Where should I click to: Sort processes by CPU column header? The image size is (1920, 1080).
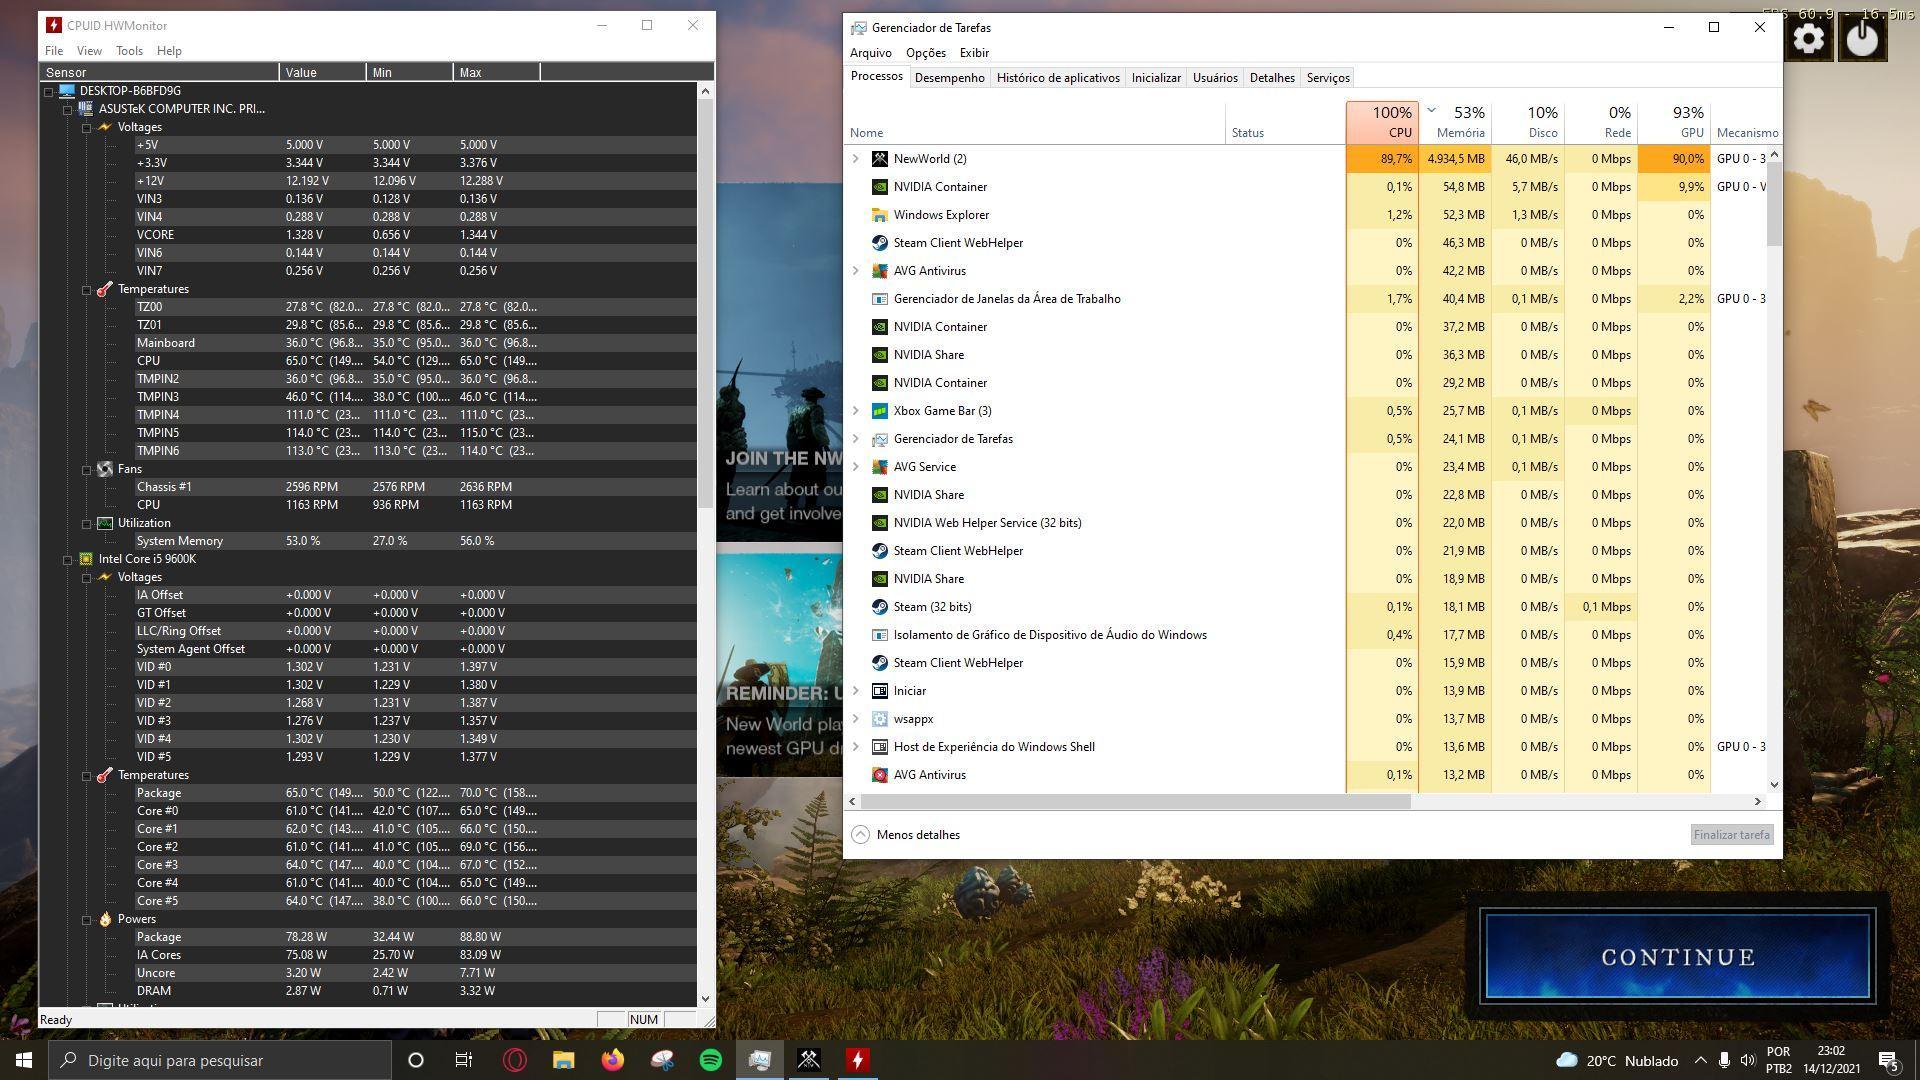pos(1382,122)
